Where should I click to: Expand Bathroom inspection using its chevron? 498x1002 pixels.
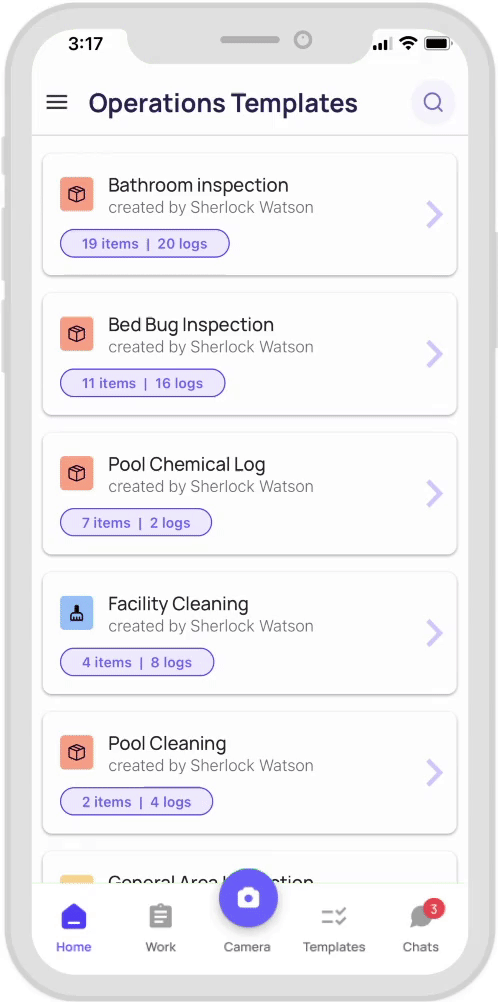(435, 215)
